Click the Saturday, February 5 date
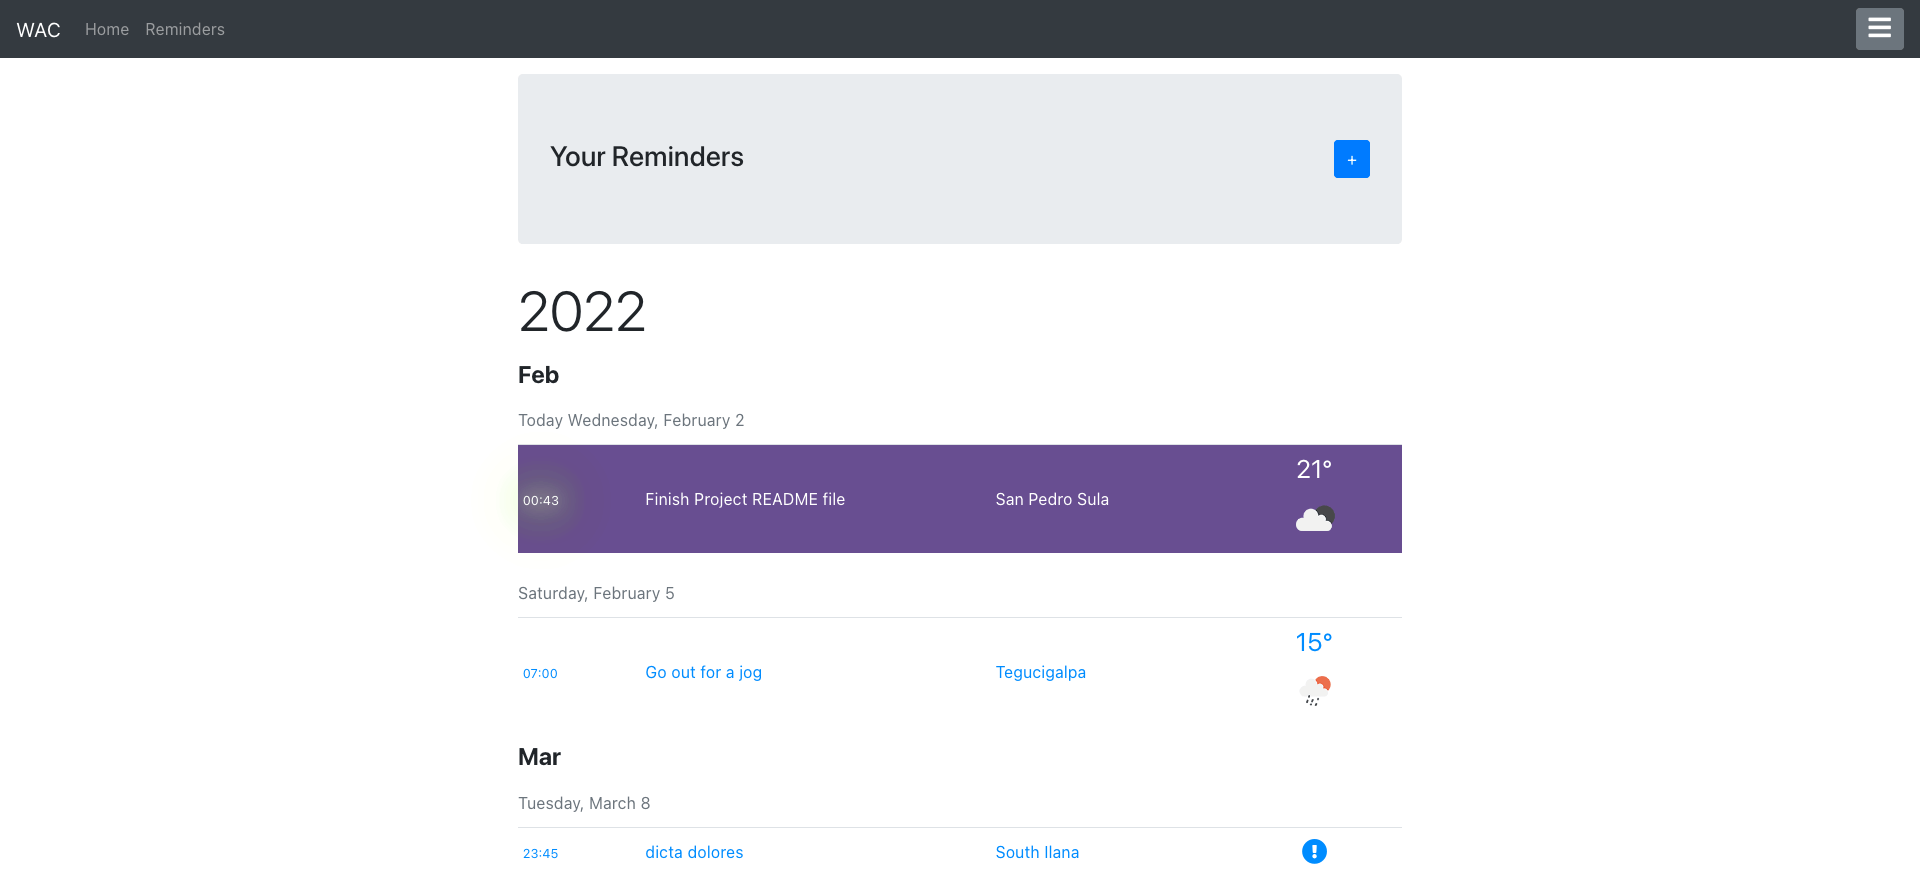This screenshot has height=869, width=1920. 596,593
